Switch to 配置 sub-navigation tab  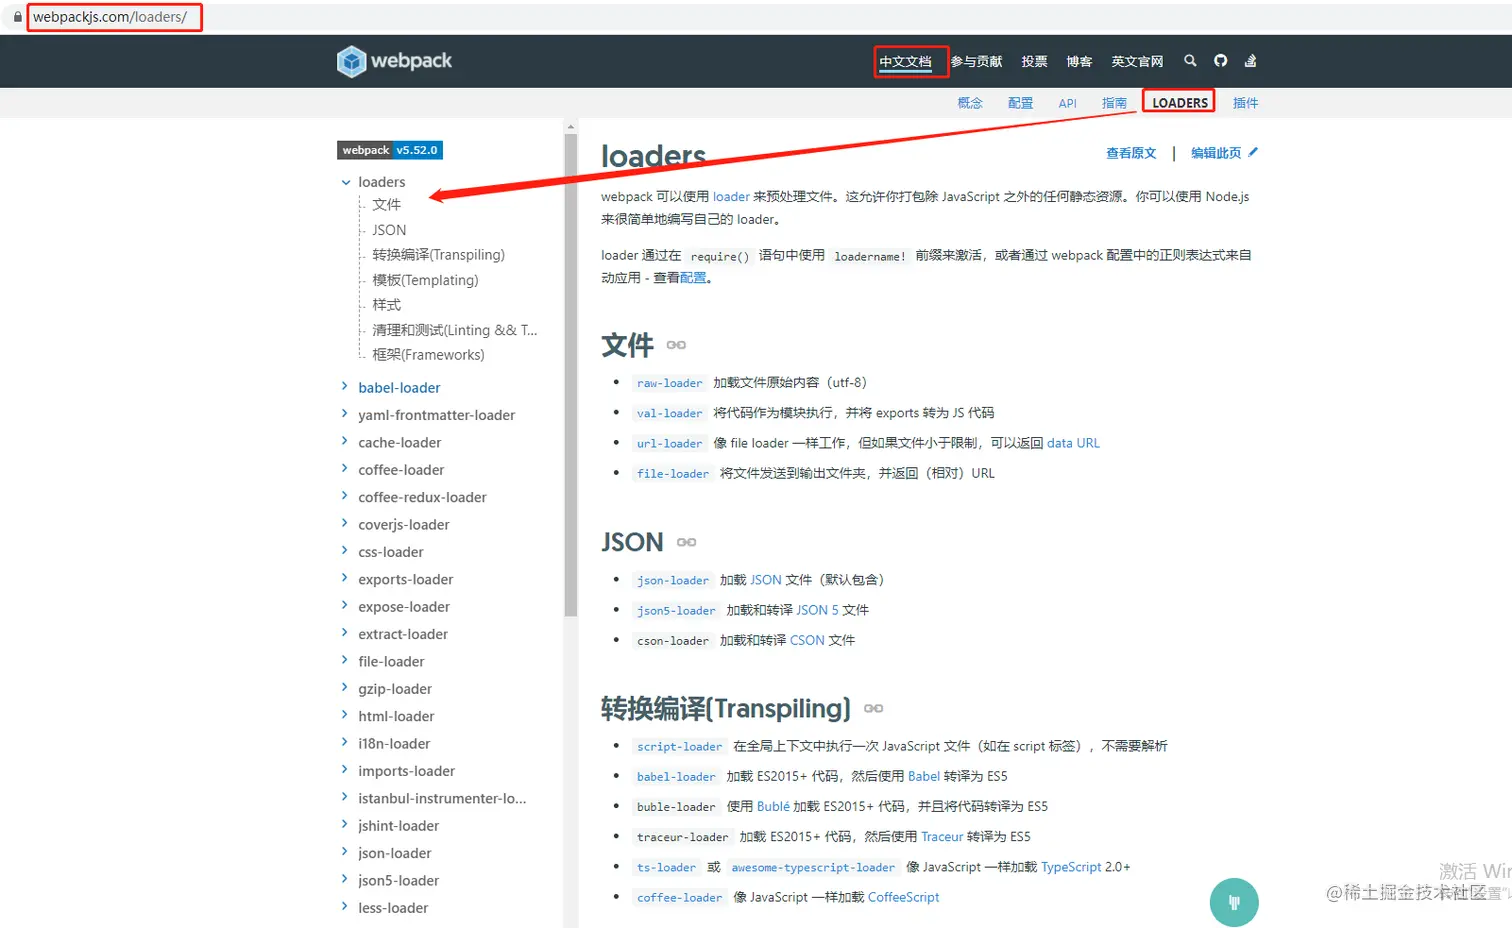(x=1020, y=103)
